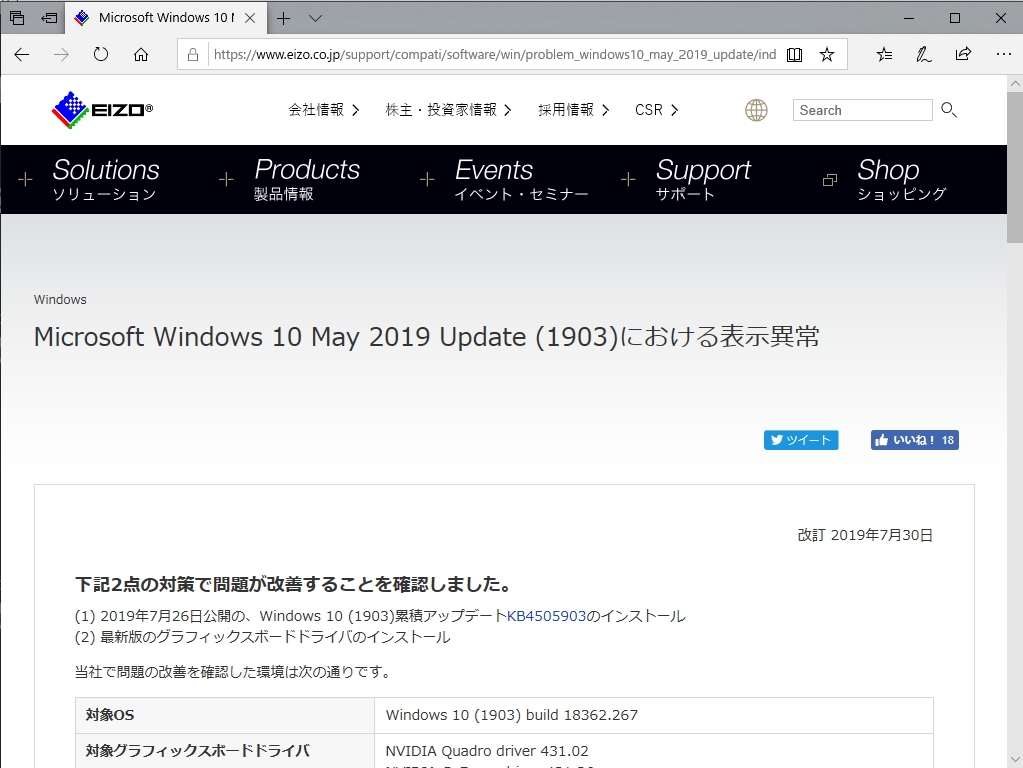Expand the Solutions menu

106,179
